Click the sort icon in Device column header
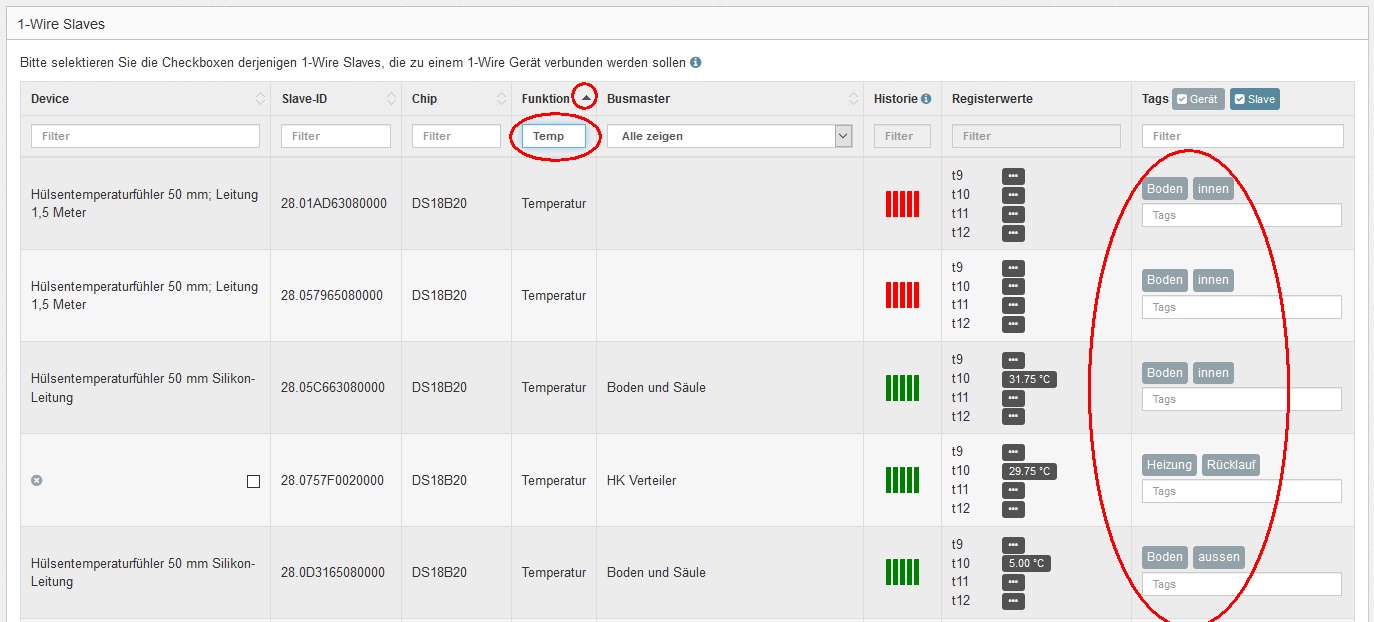This screenshot has width=1374, height=622. [x=260, y=99]
